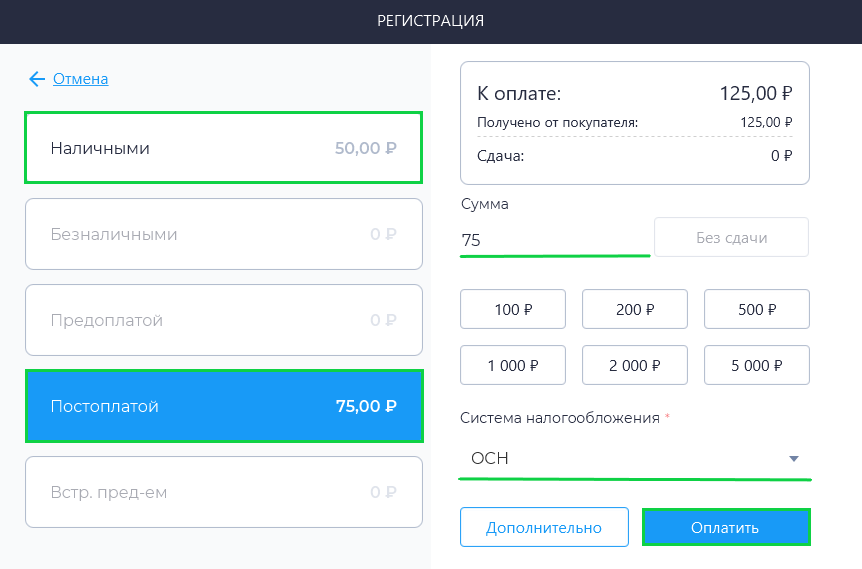Add the 2 000 ₽ quick amount

(635, 366)
